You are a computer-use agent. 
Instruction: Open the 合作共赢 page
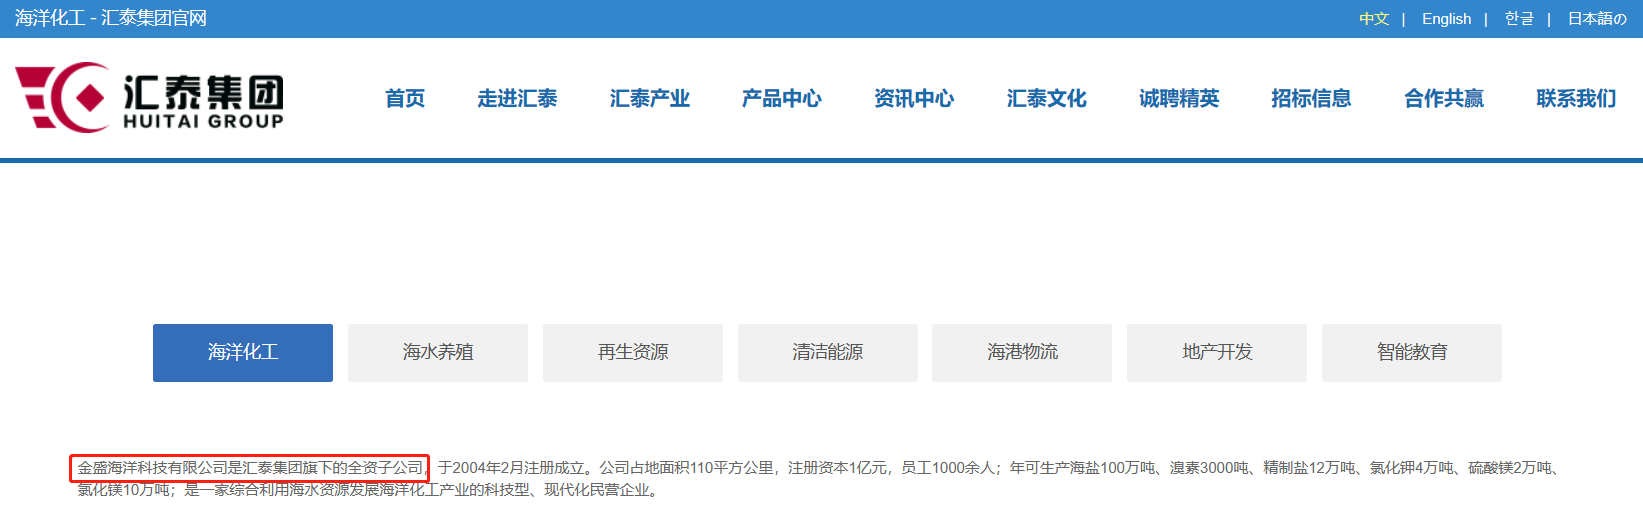point(1444,98)
